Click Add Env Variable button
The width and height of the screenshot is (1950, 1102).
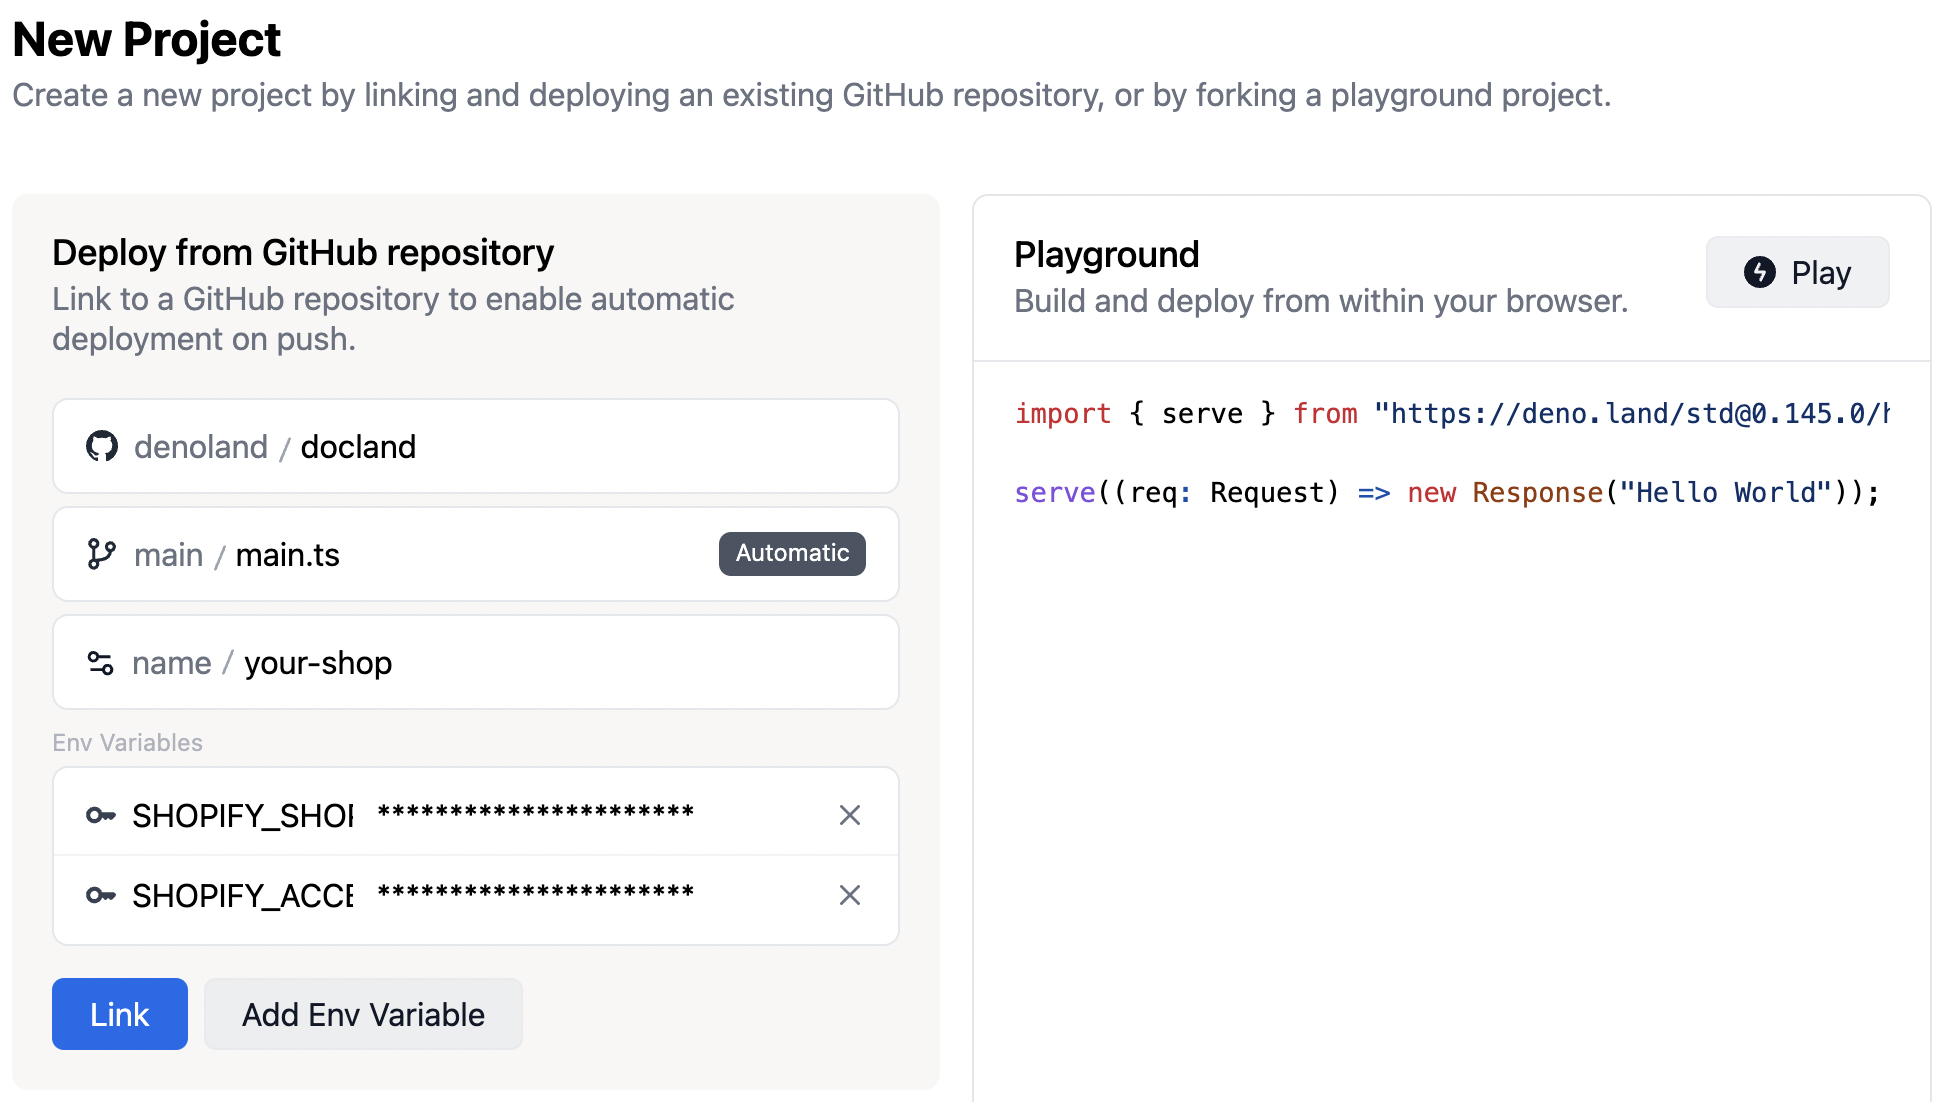tap(363, 1014)
